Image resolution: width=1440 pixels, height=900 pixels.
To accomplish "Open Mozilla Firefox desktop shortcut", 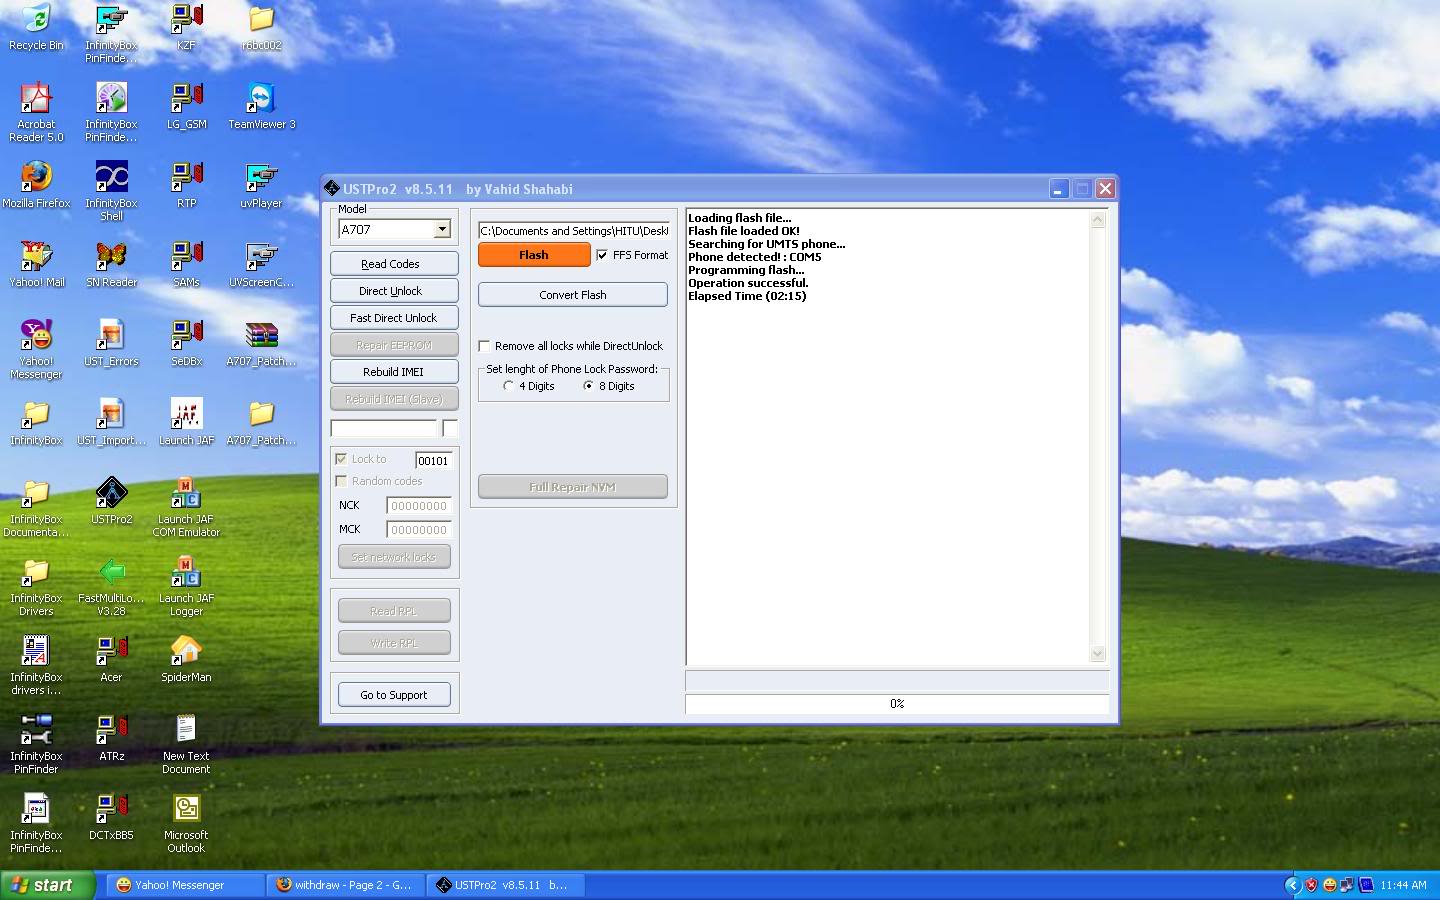I will (x=36, y=178).
